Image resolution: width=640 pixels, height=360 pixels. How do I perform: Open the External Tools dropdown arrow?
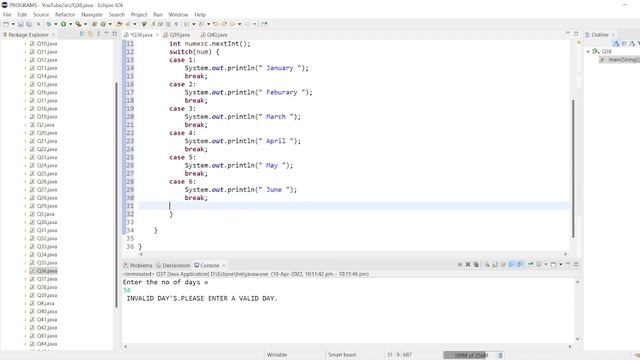[x=85, y=24]
